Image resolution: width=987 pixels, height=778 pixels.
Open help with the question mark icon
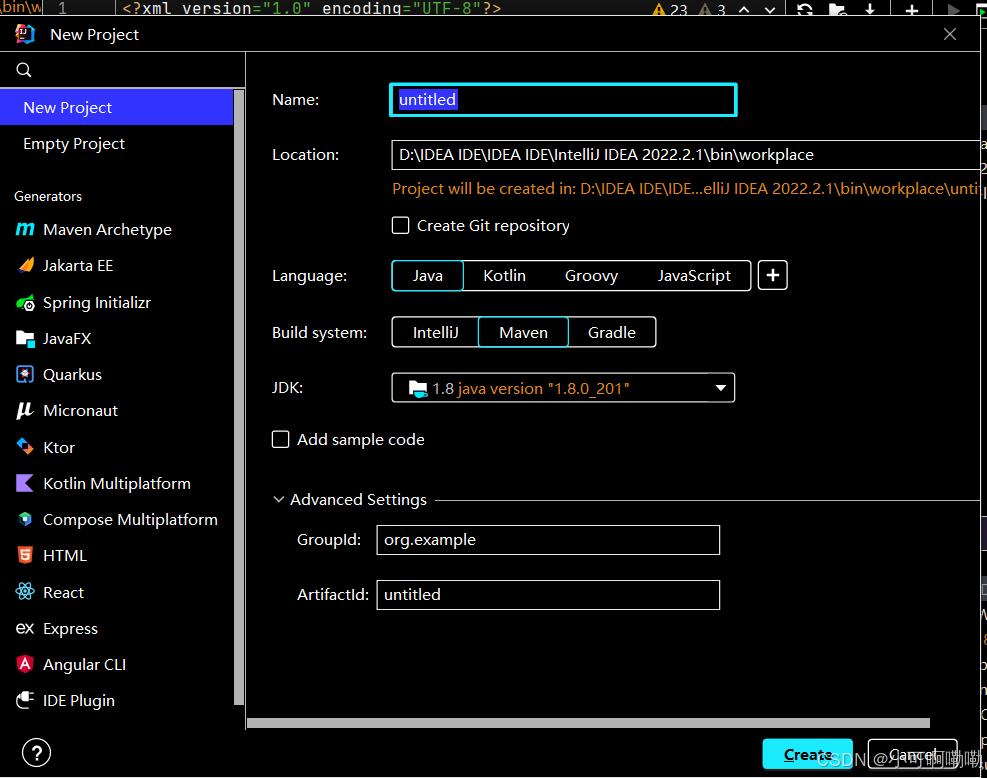(x=37, y=753)
